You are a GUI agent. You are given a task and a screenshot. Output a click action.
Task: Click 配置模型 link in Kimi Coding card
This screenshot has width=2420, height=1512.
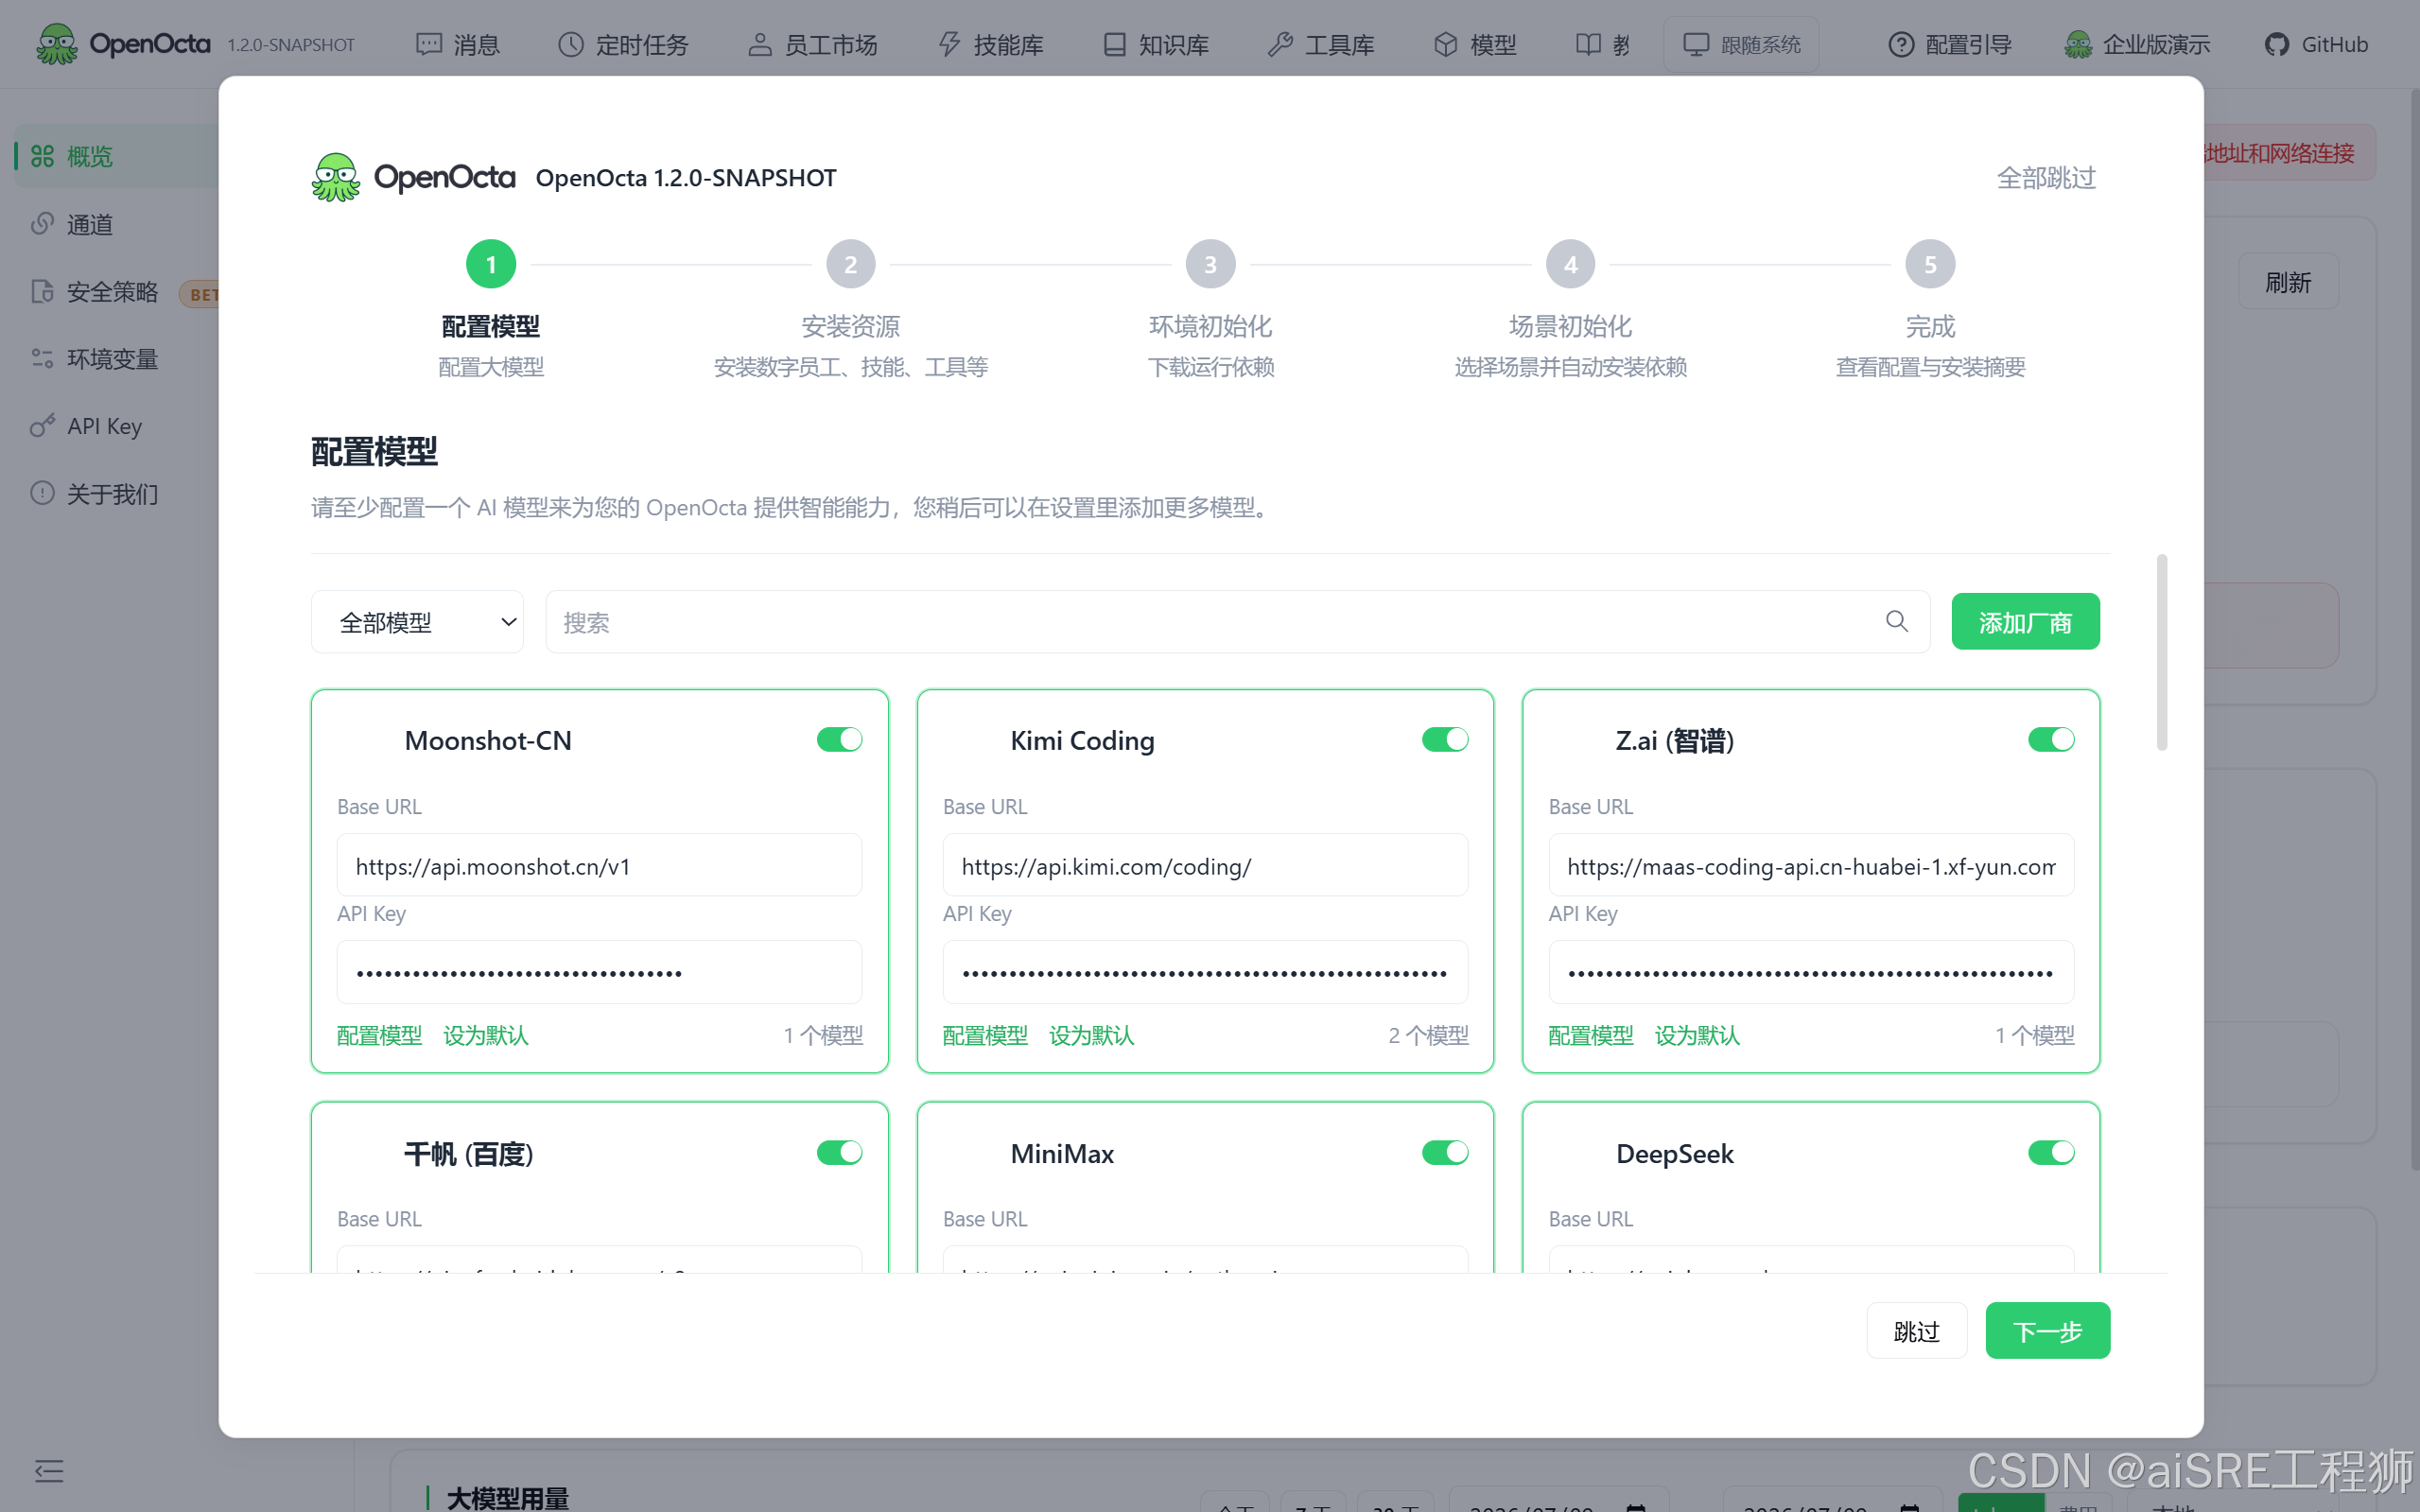(x=986, y=1035)
